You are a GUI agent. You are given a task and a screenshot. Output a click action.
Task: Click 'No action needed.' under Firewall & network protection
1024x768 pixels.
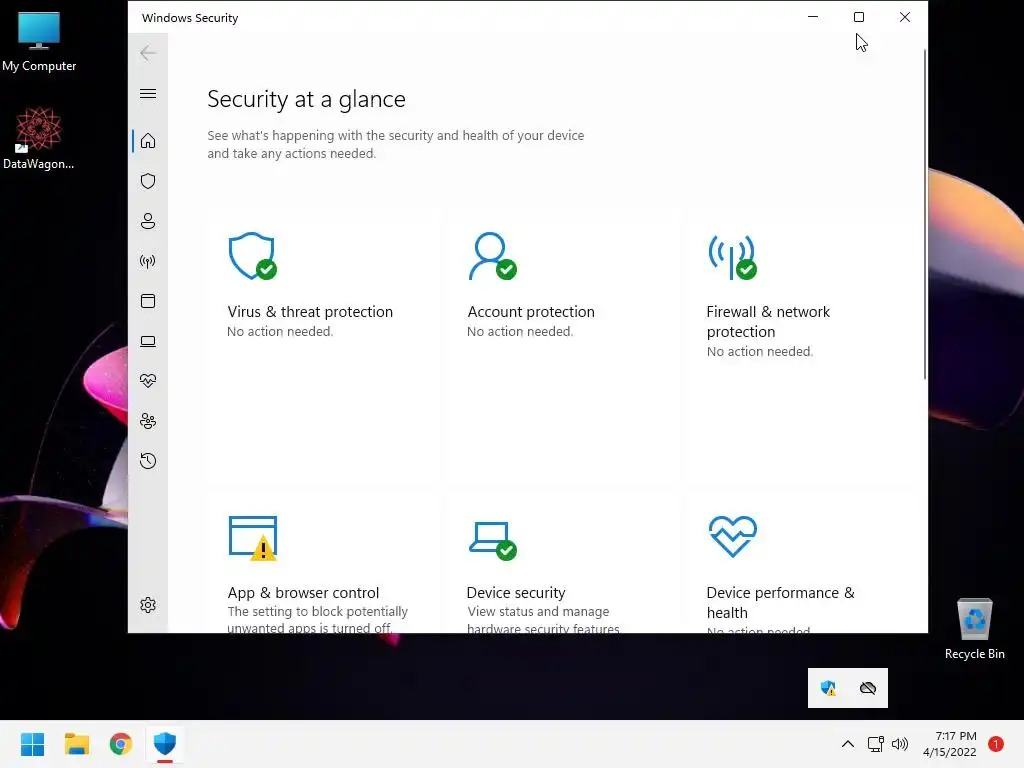[x=760, y=351]
